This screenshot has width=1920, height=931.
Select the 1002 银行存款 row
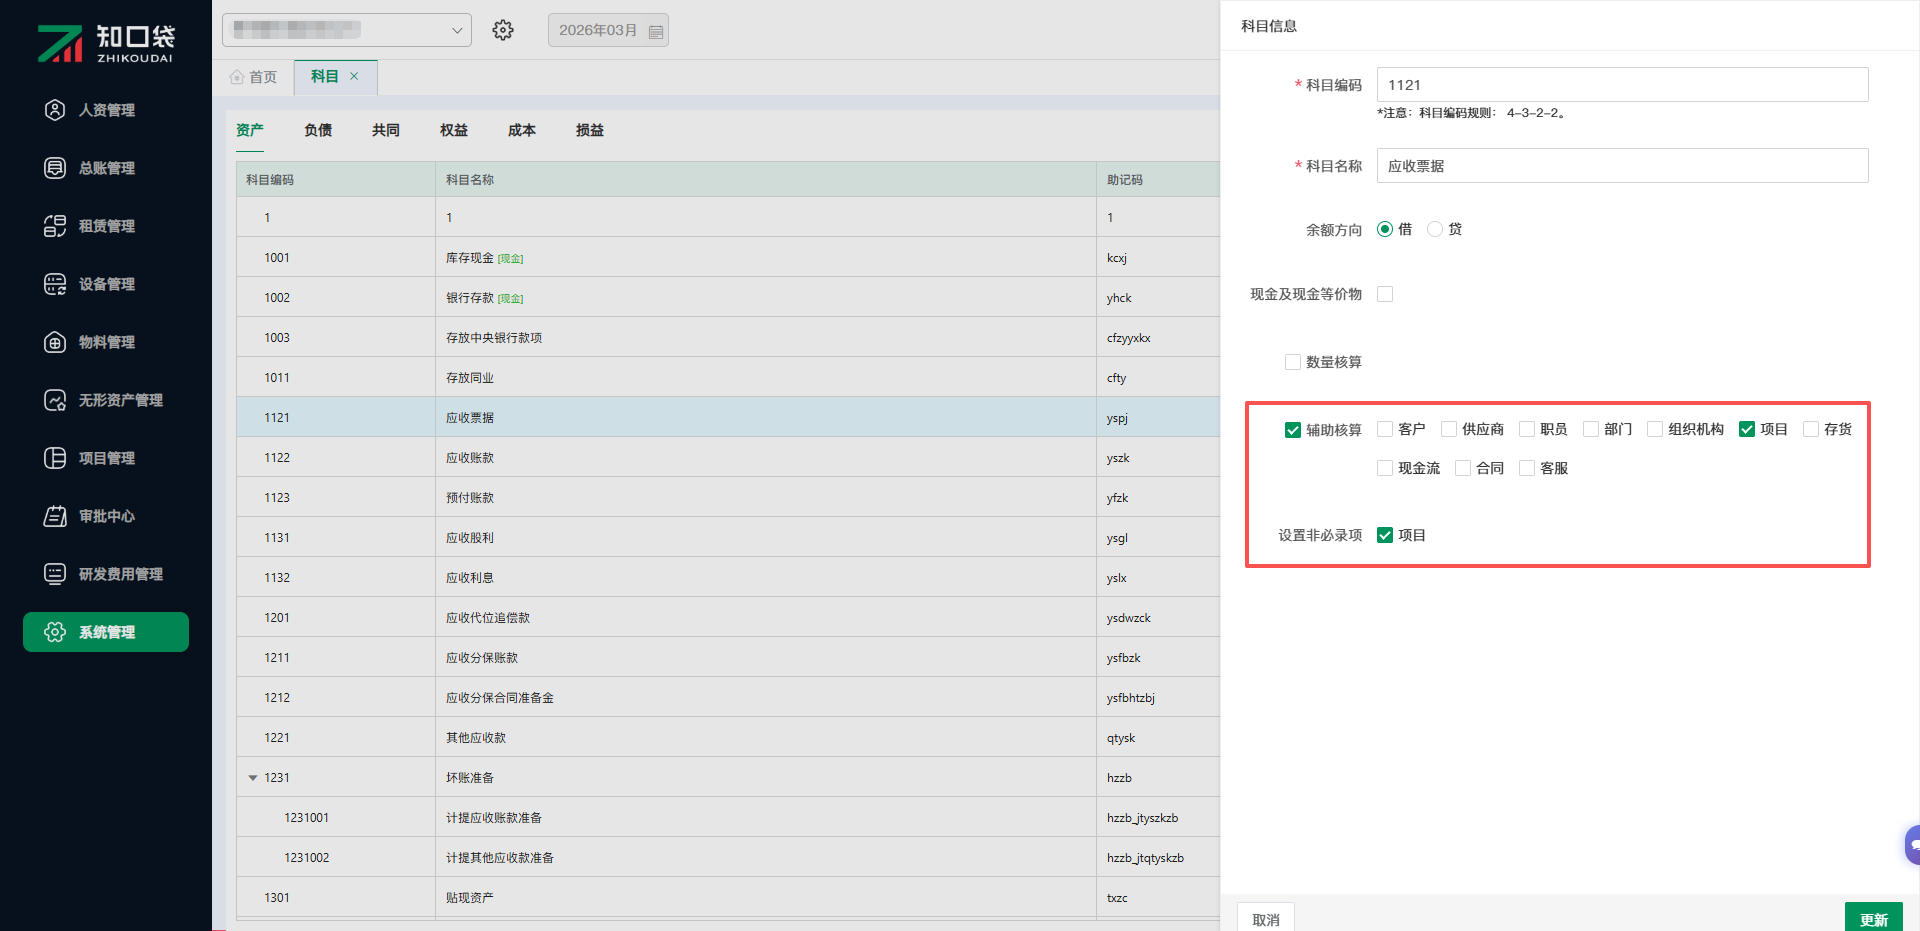[728, 298]
